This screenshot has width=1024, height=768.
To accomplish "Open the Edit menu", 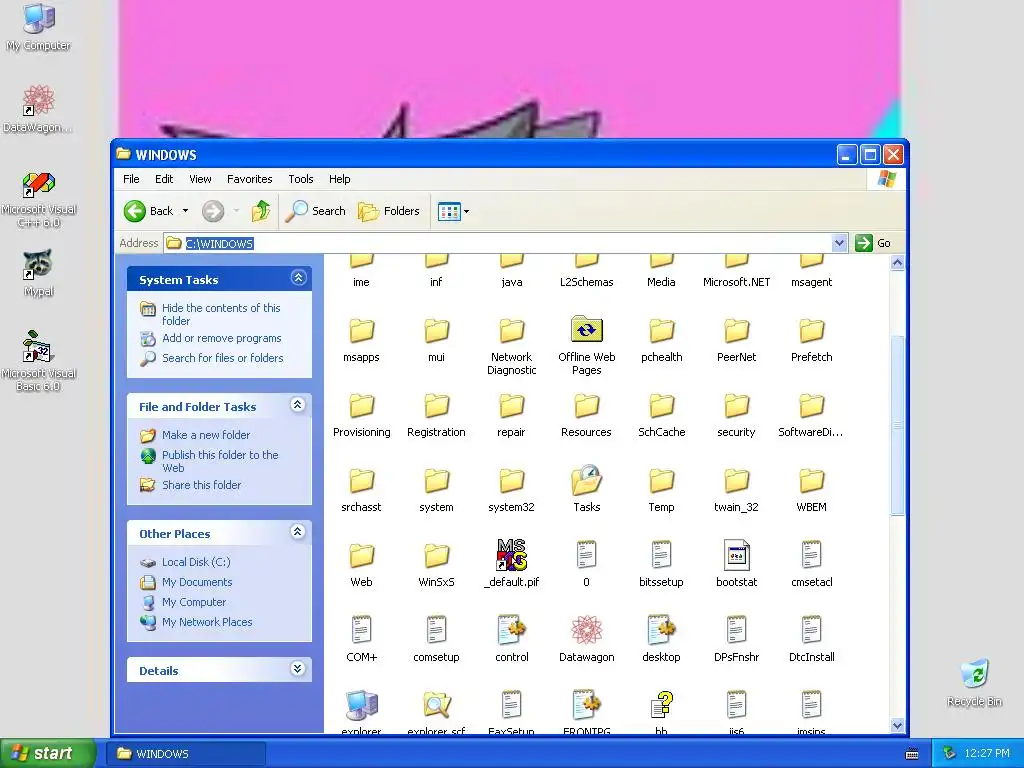I will (164, 179).
